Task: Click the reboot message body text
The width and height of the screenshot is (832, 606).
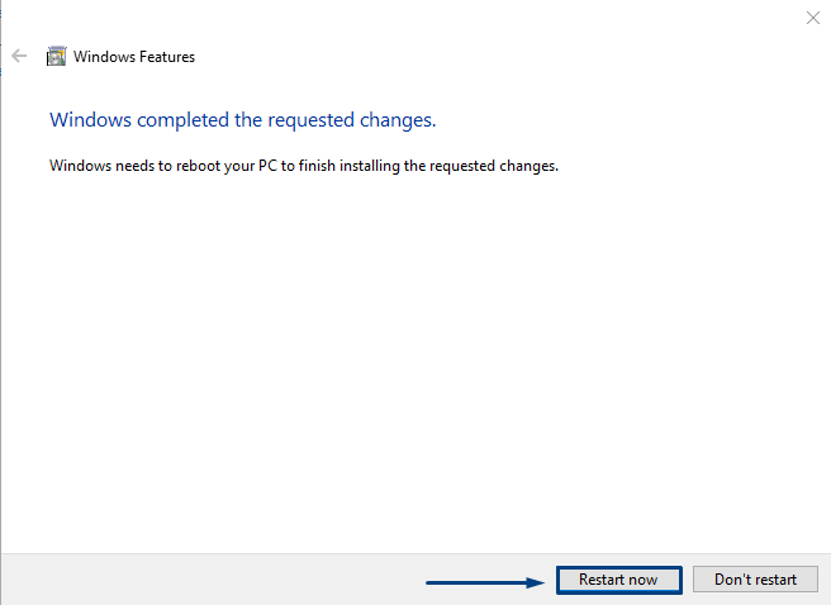Action: (x=304, y=166)
